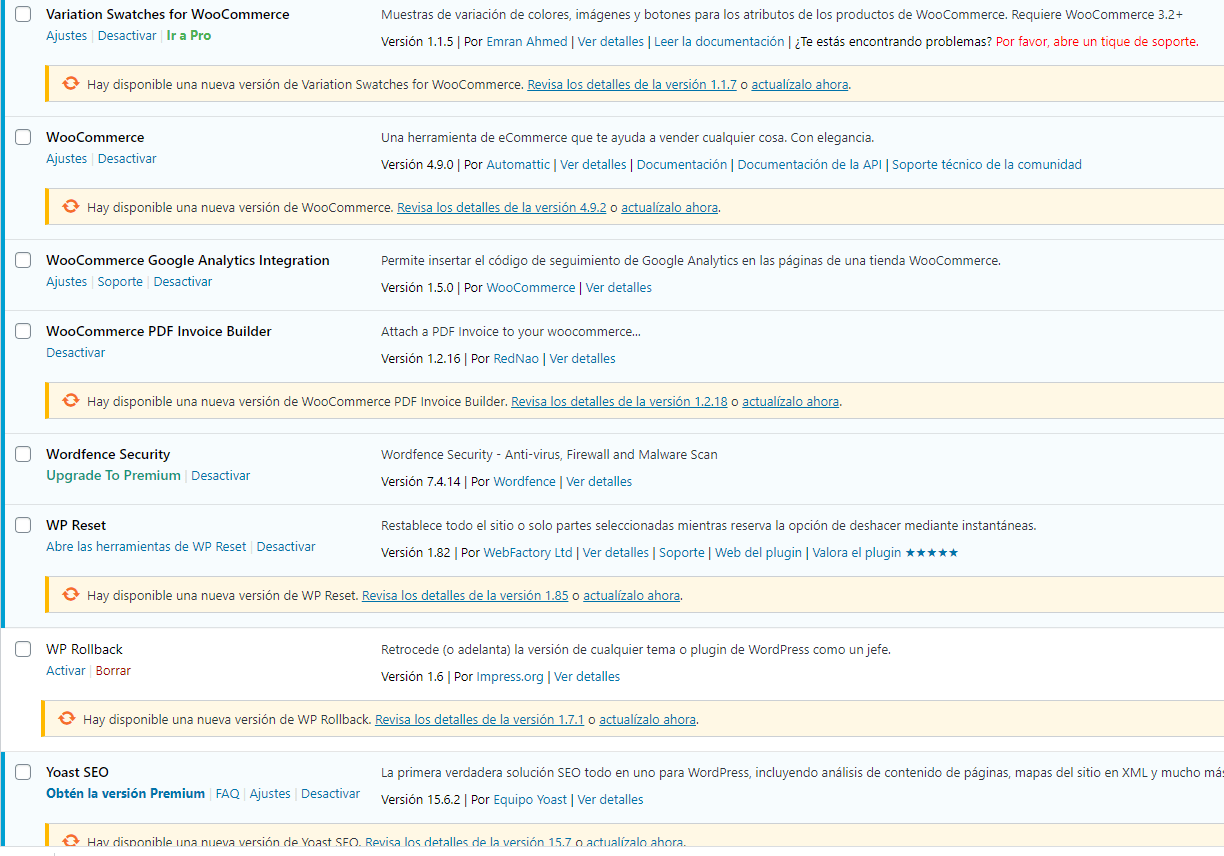Mark the WooCommerce PDF Invoice Builder checkbox
The width and height of the screenshot is (1224, 856).
click(x=23, y=332)
